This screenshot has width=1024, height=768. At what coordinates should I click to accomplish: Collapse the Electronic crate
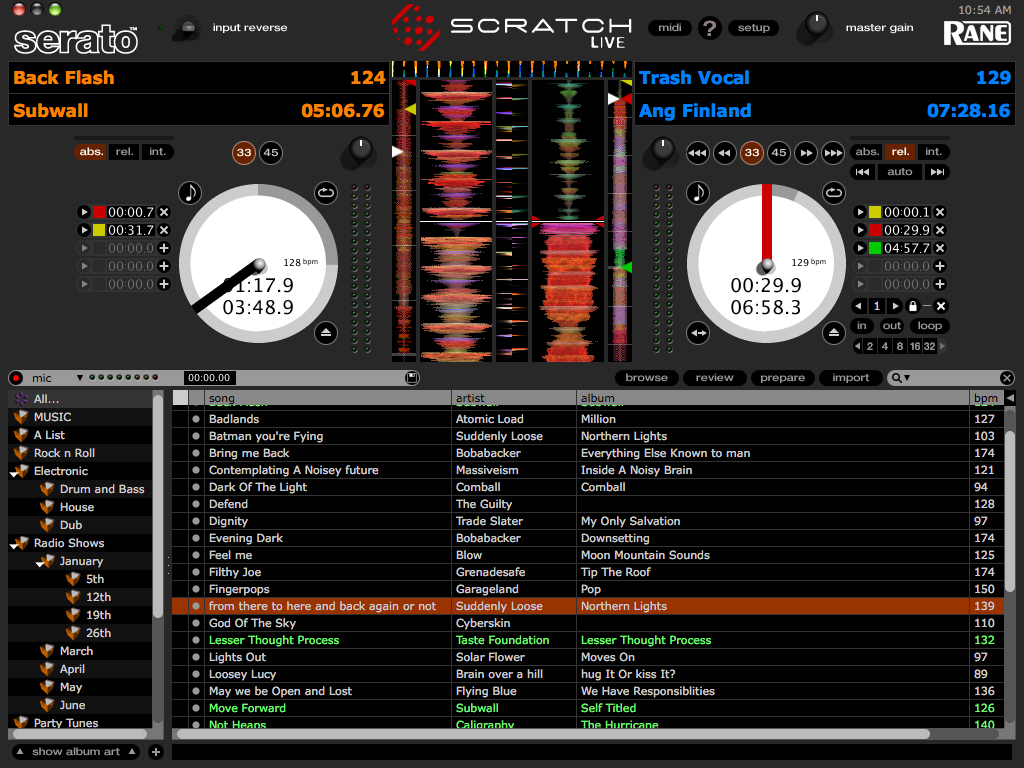click(14, 474)
